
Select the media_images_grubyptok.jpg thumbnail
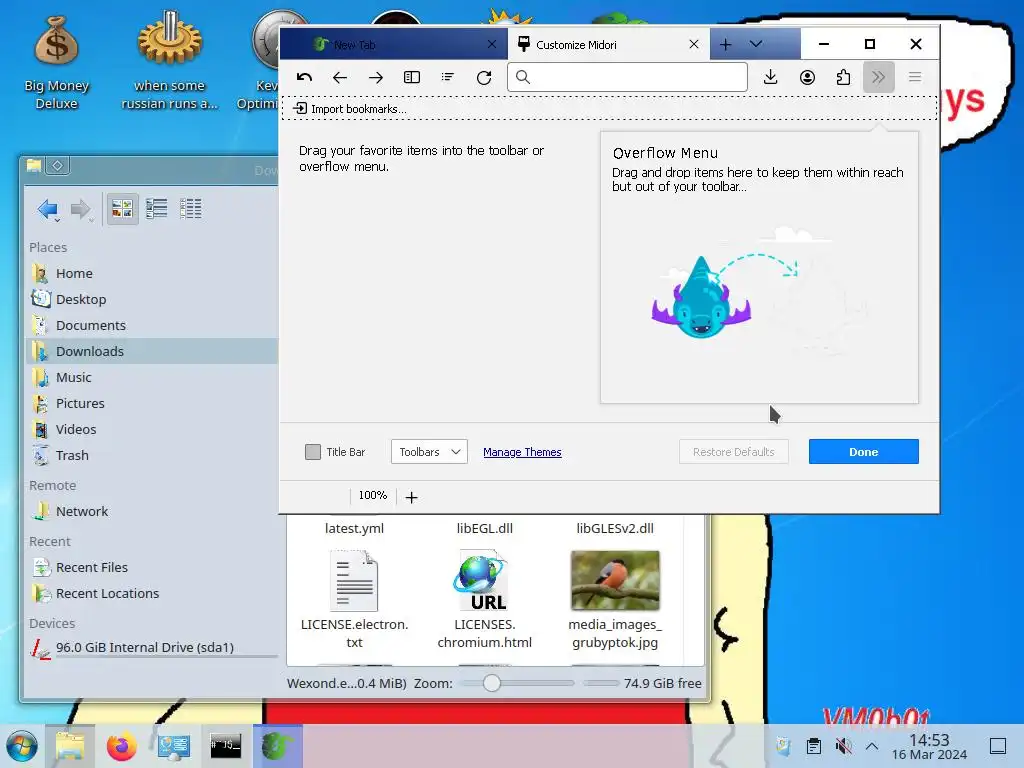coord(615,581)
